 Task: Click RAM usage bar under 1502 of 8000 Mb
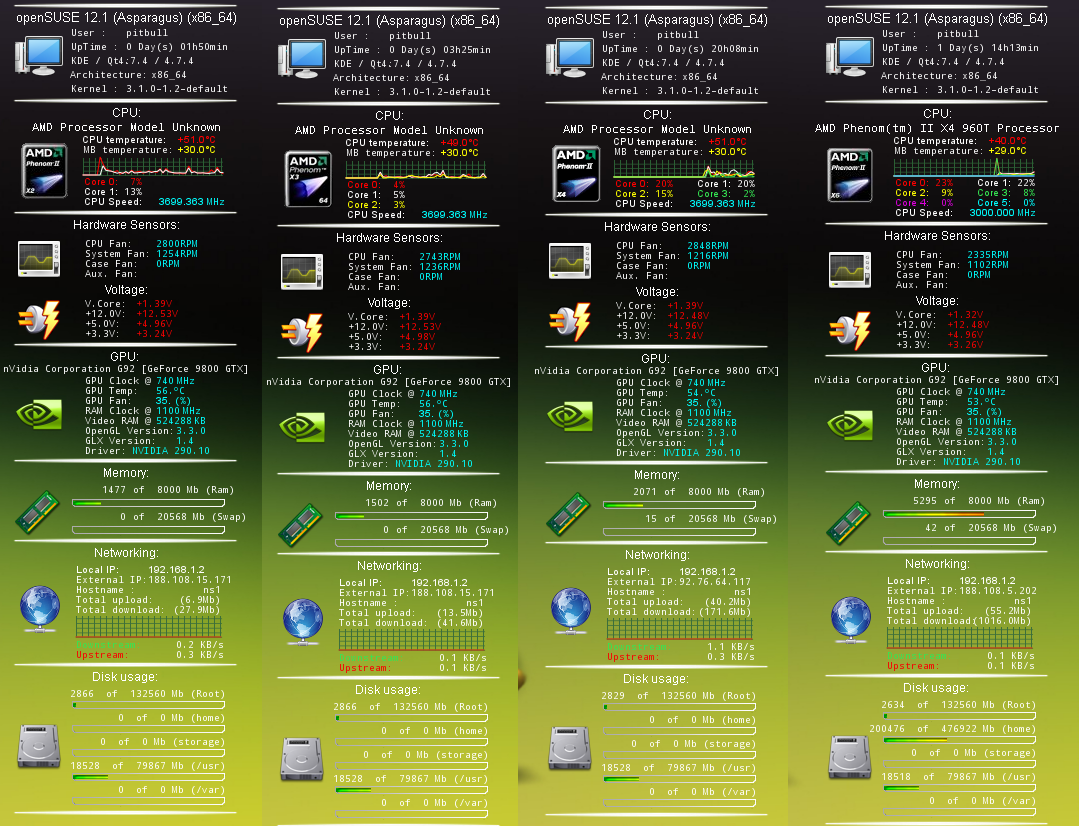click(x=411, y=516)
